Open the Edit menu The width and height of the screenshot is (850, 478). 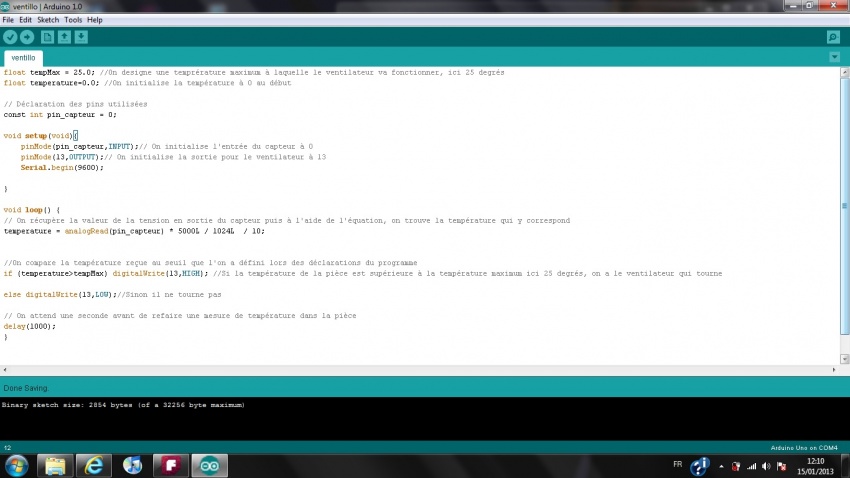pyautogui.click(x=25, y=20)
